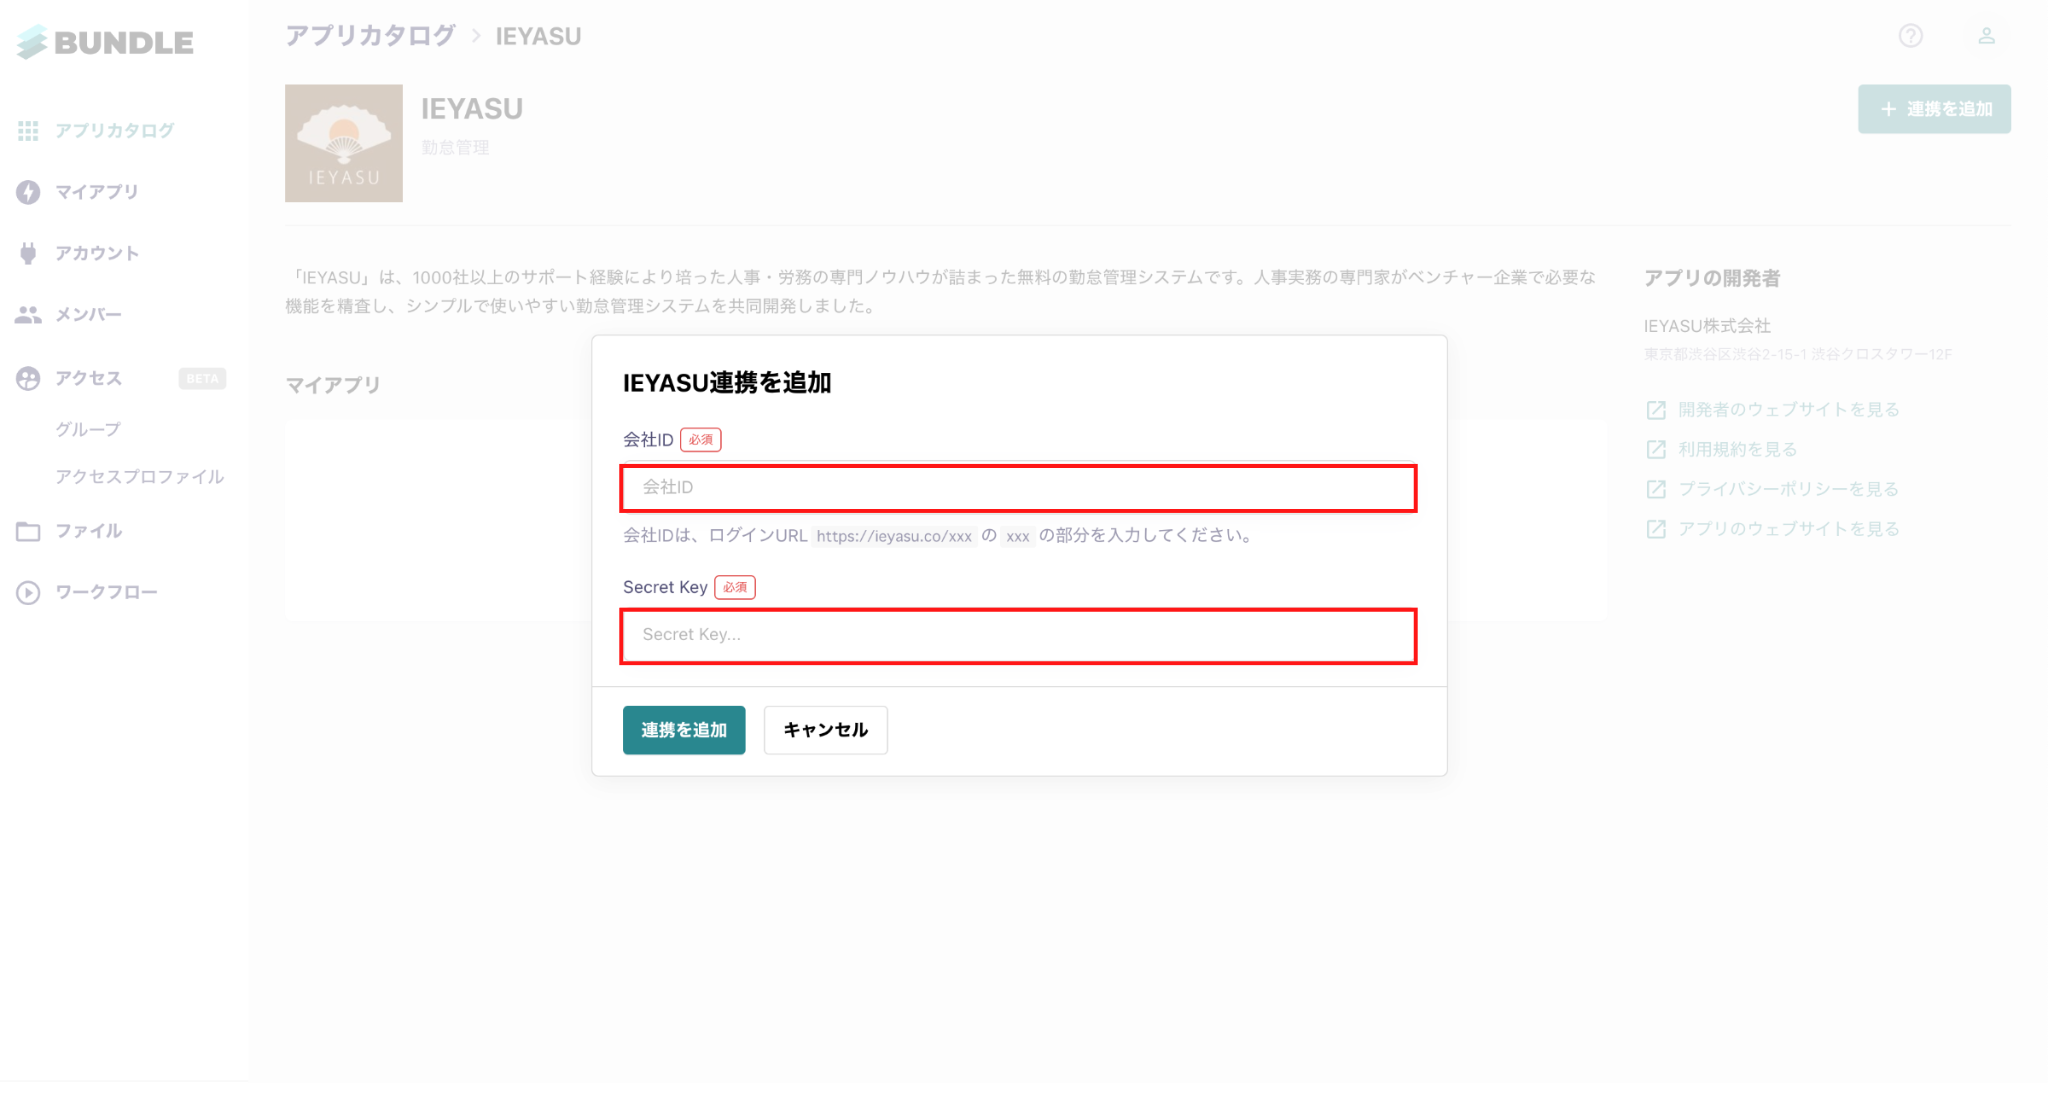This screenshot has width=2048, height=1105.
Task: Click the 会社ID field label
Action: 648,440
